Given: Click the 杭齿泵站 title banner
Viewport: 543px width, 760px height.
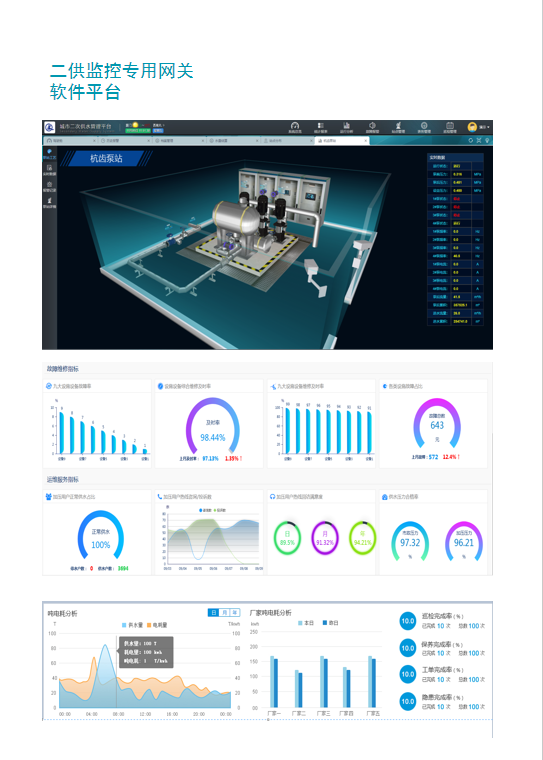Looking at the screenshot, I should pos(106,158).
